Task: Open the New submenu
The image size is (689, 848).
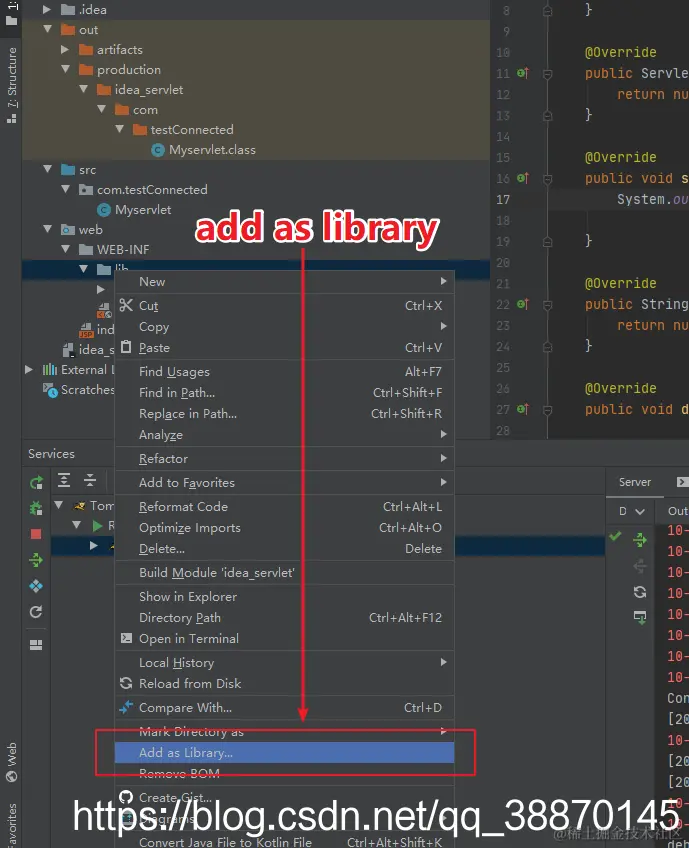Action: [284, 282]
